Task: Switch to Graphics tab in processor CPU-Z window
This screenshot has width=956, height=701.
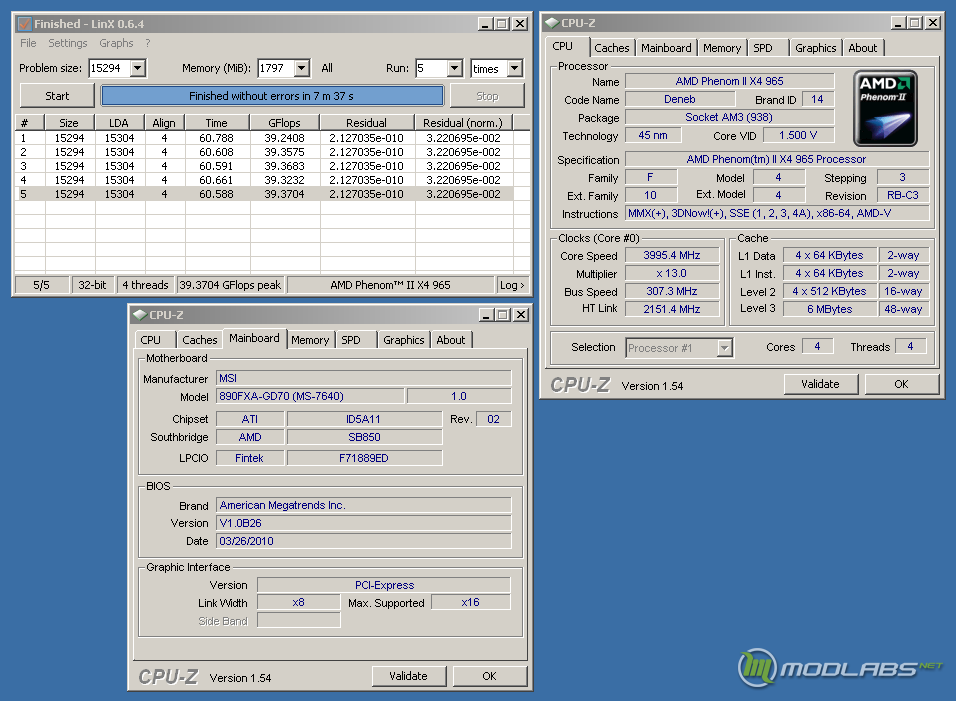Action: point(816,48)
